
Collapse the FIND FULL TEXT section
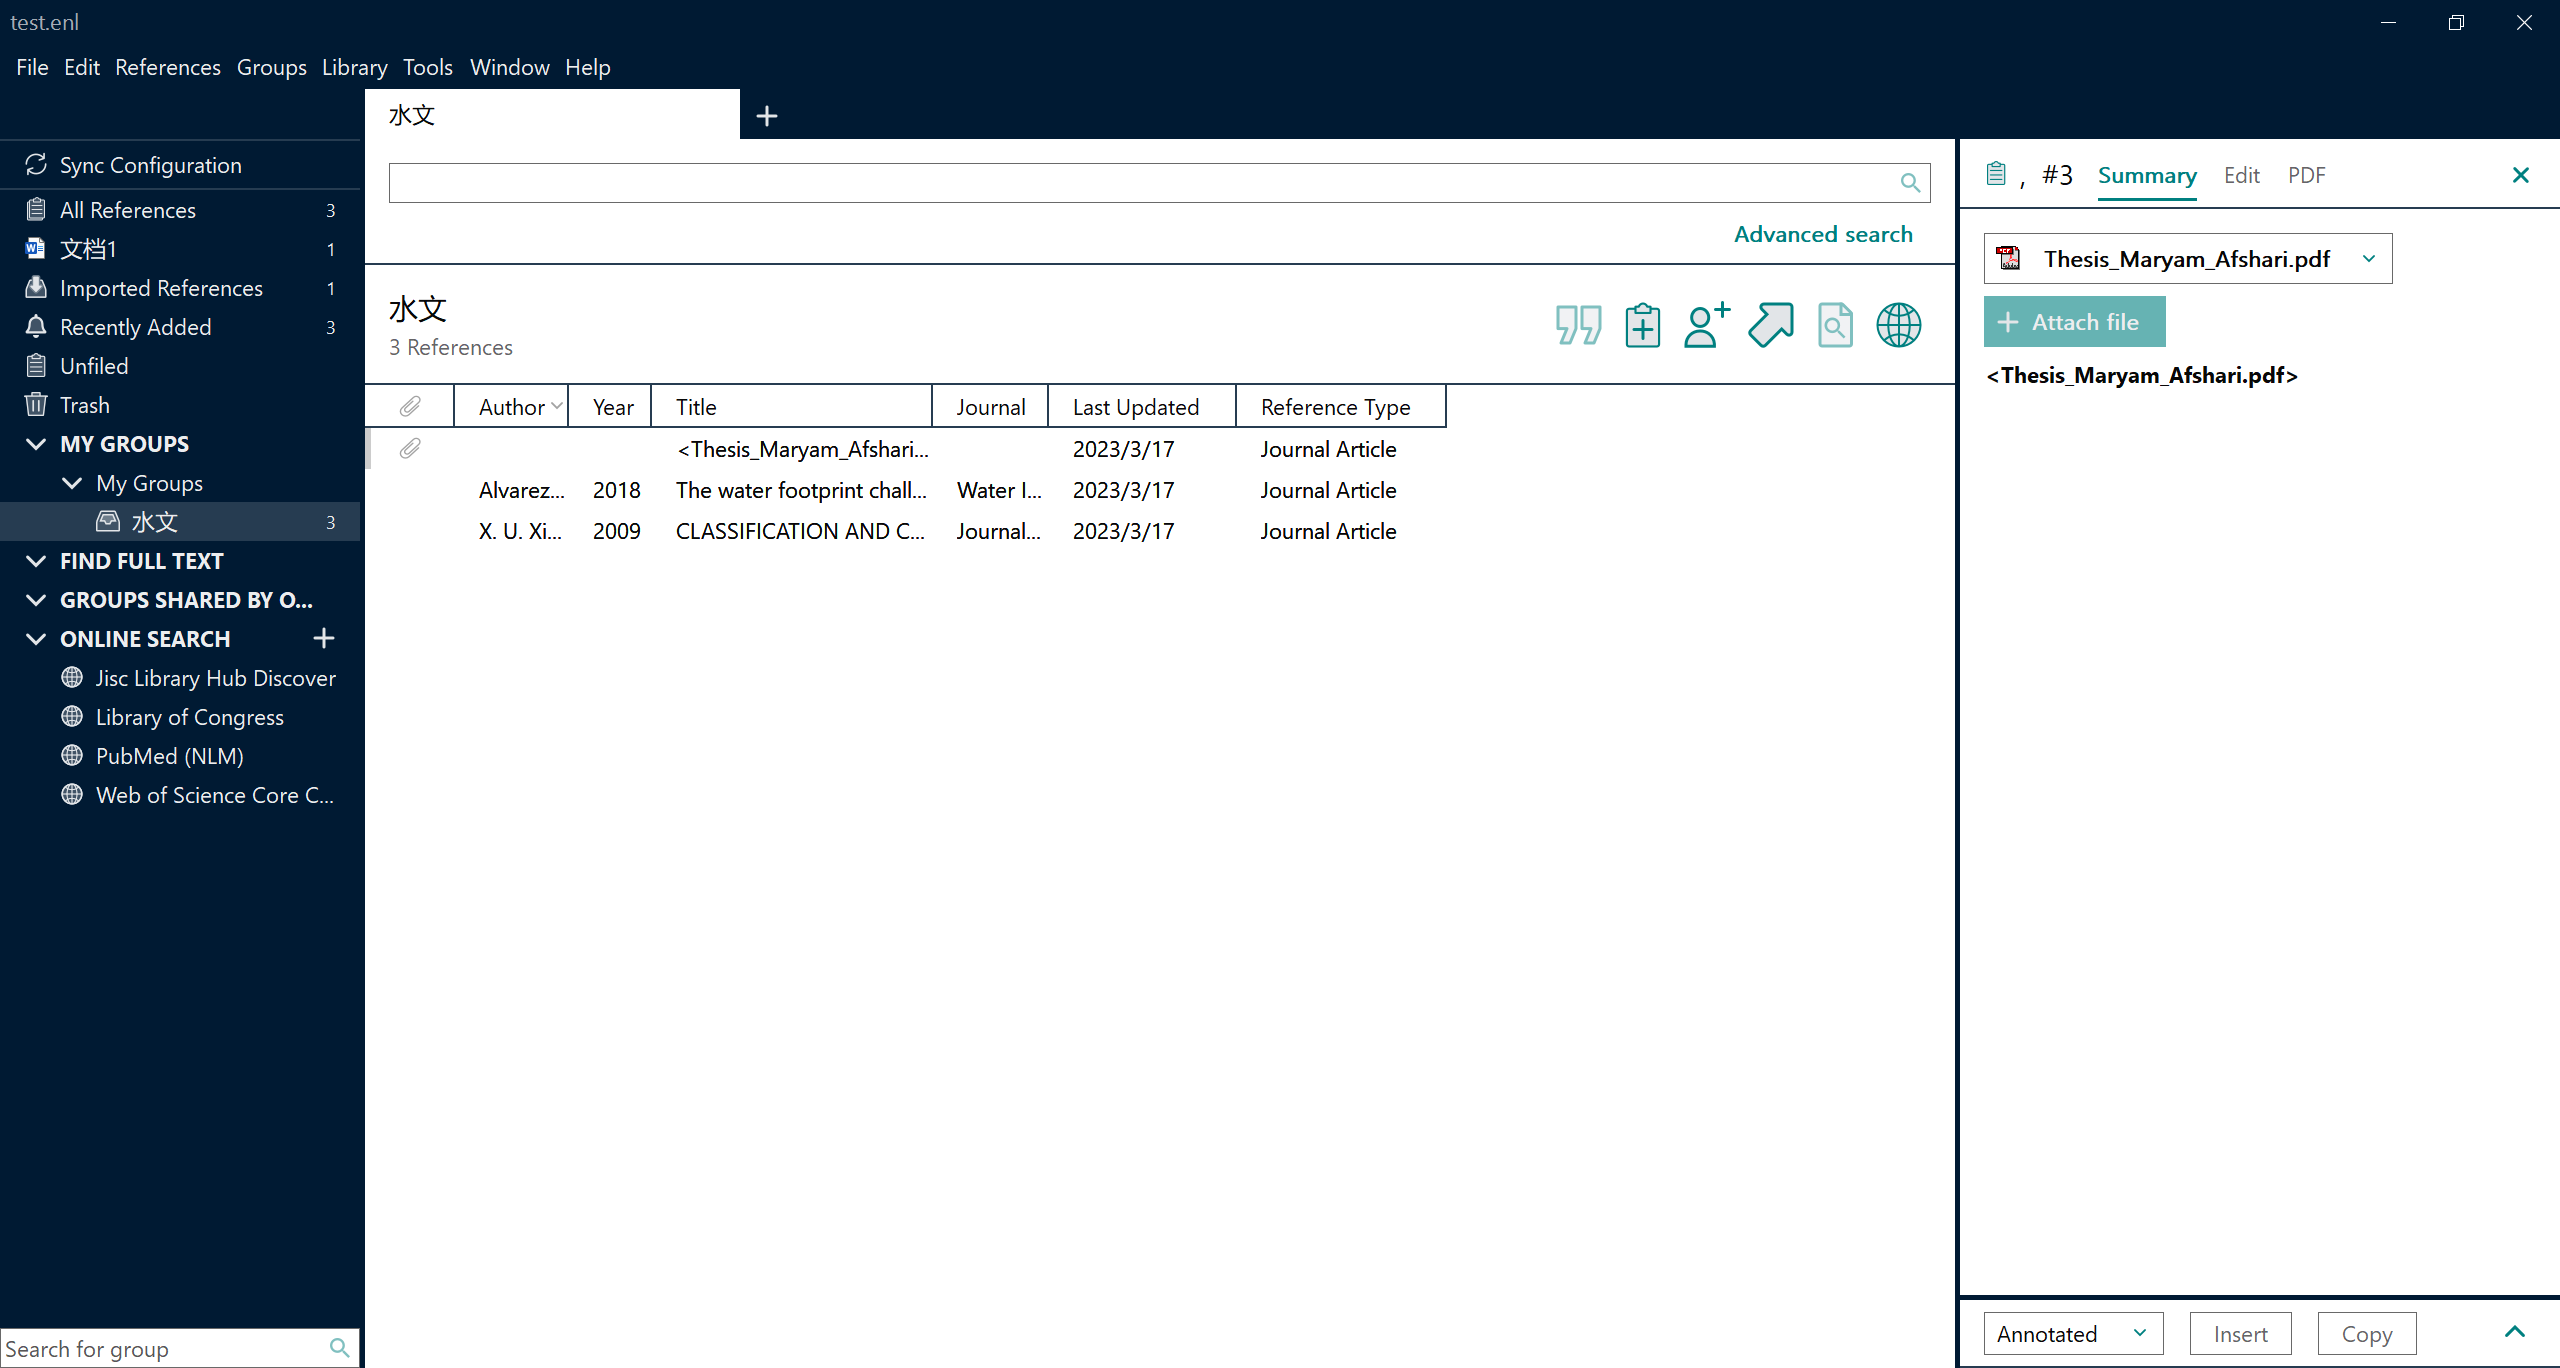point(36,560)
